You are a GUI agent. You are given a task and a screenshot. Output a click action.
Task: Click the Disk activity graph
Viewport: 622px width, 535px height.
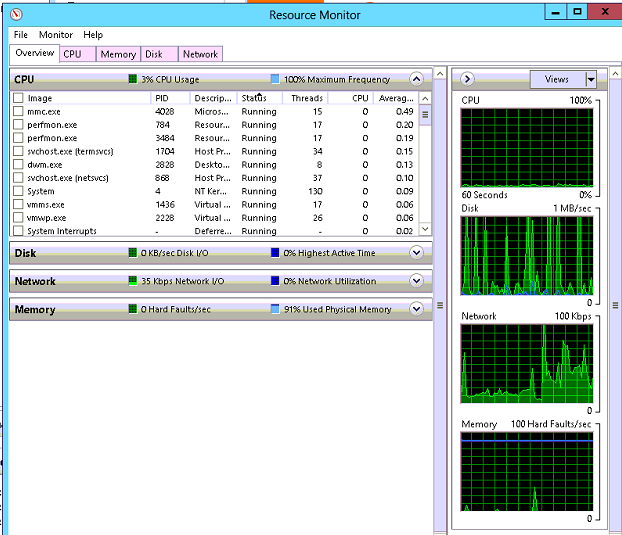[x=527, y=256]
